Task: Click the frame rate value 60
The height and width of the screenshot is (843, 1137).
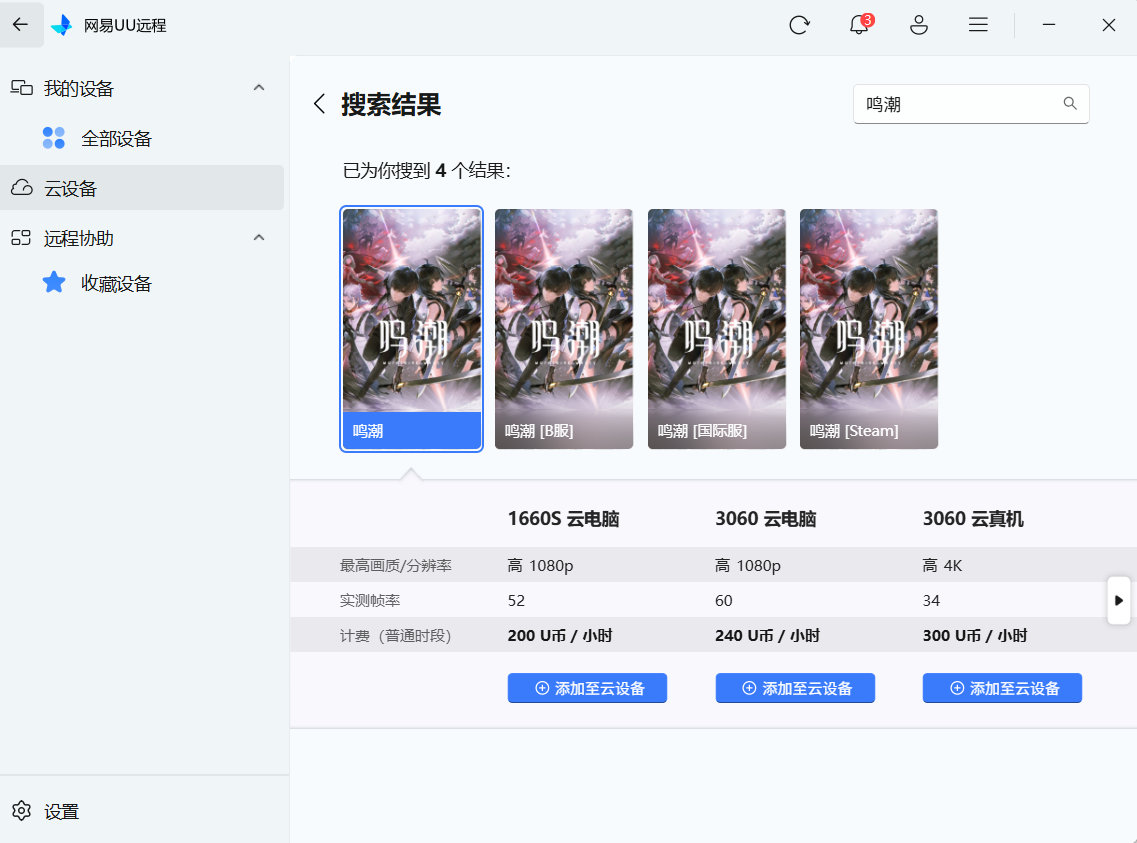Action: pyautogui.click(x=724, y=600)
